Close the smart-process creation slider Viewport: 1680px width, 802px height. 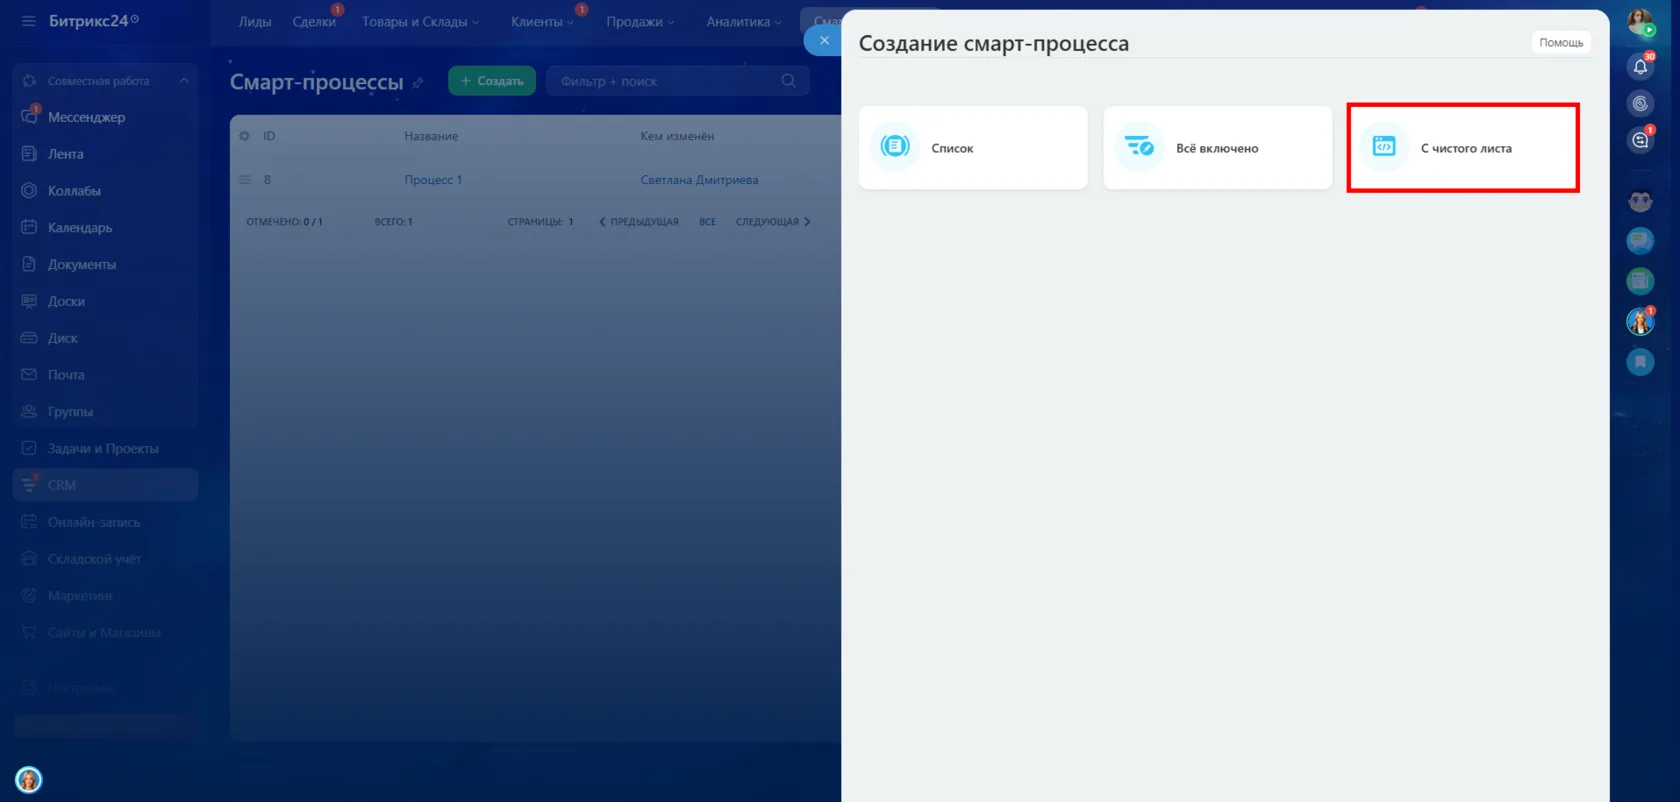click(824, 41)
